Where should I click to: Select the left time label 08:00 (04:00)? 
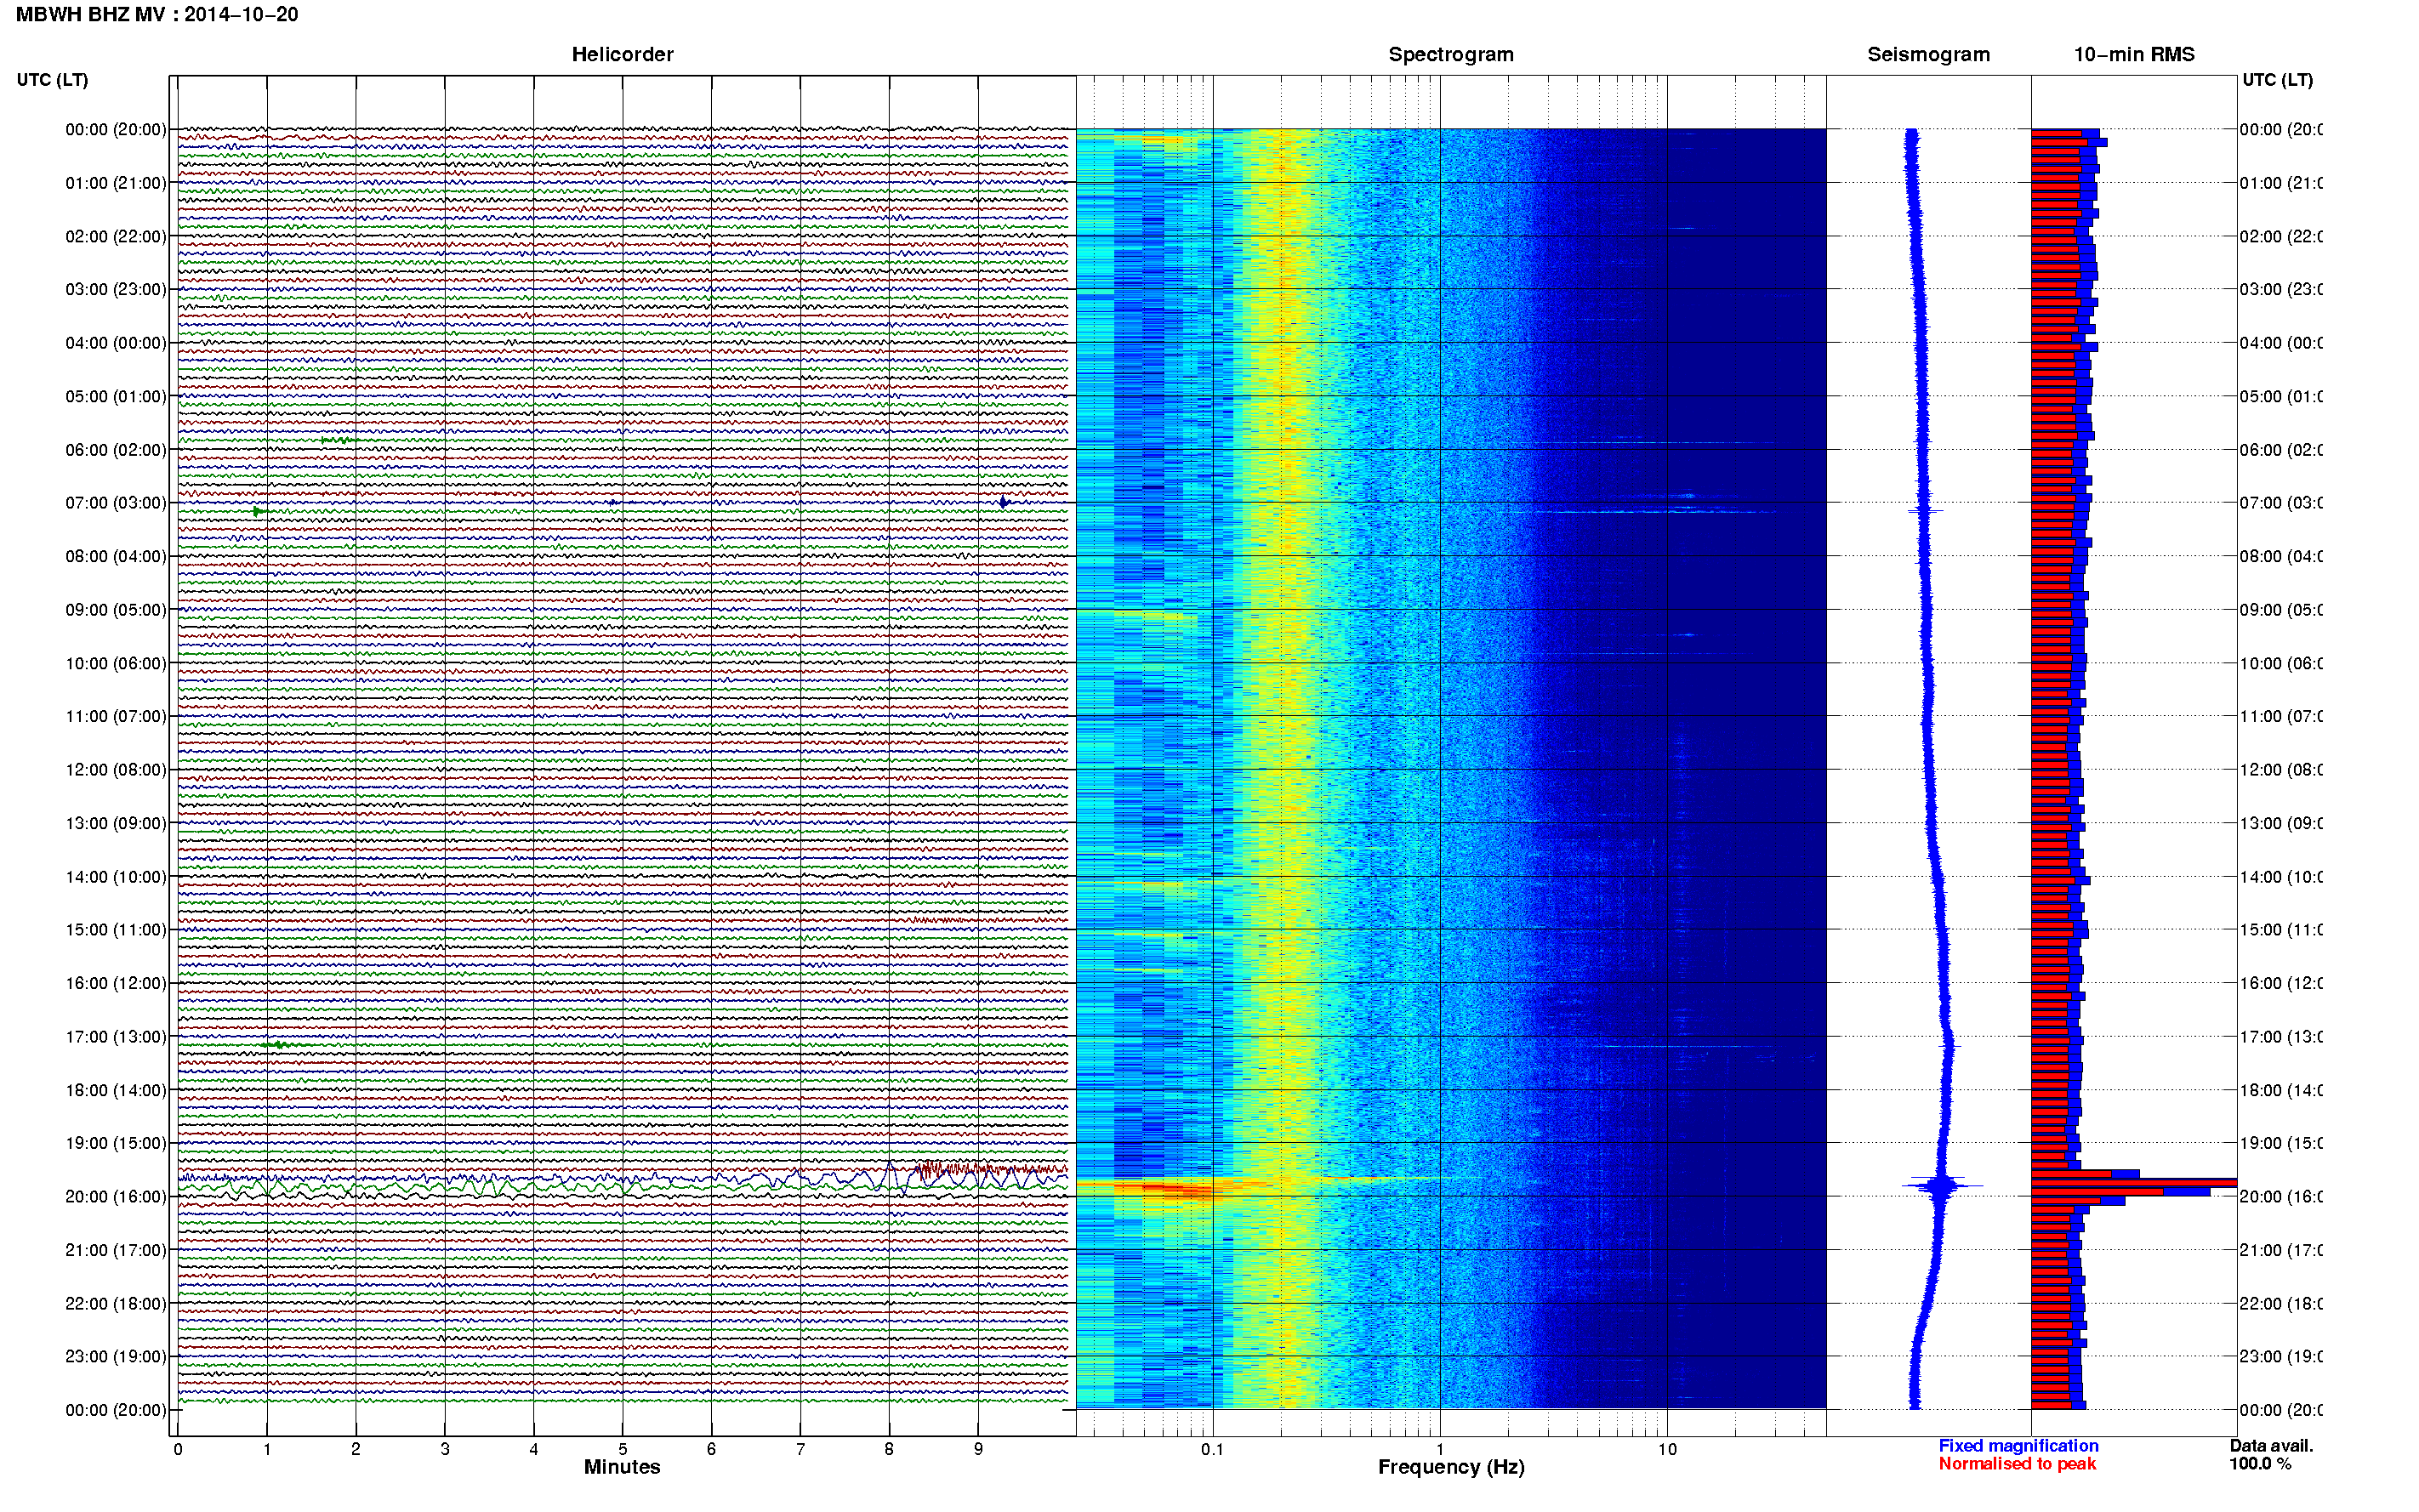click(x=116, y=556)
